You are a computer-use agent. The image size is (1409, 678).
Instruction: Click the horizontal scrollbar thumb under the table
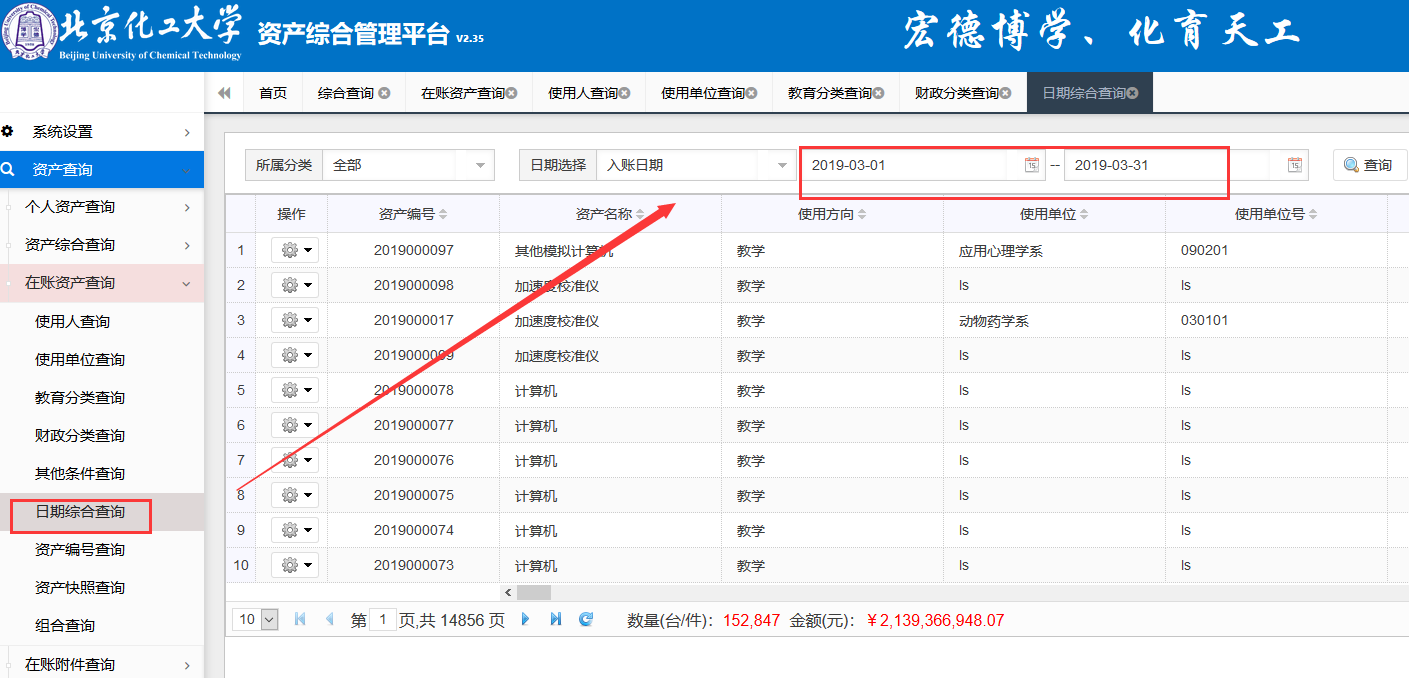point(533,593)
